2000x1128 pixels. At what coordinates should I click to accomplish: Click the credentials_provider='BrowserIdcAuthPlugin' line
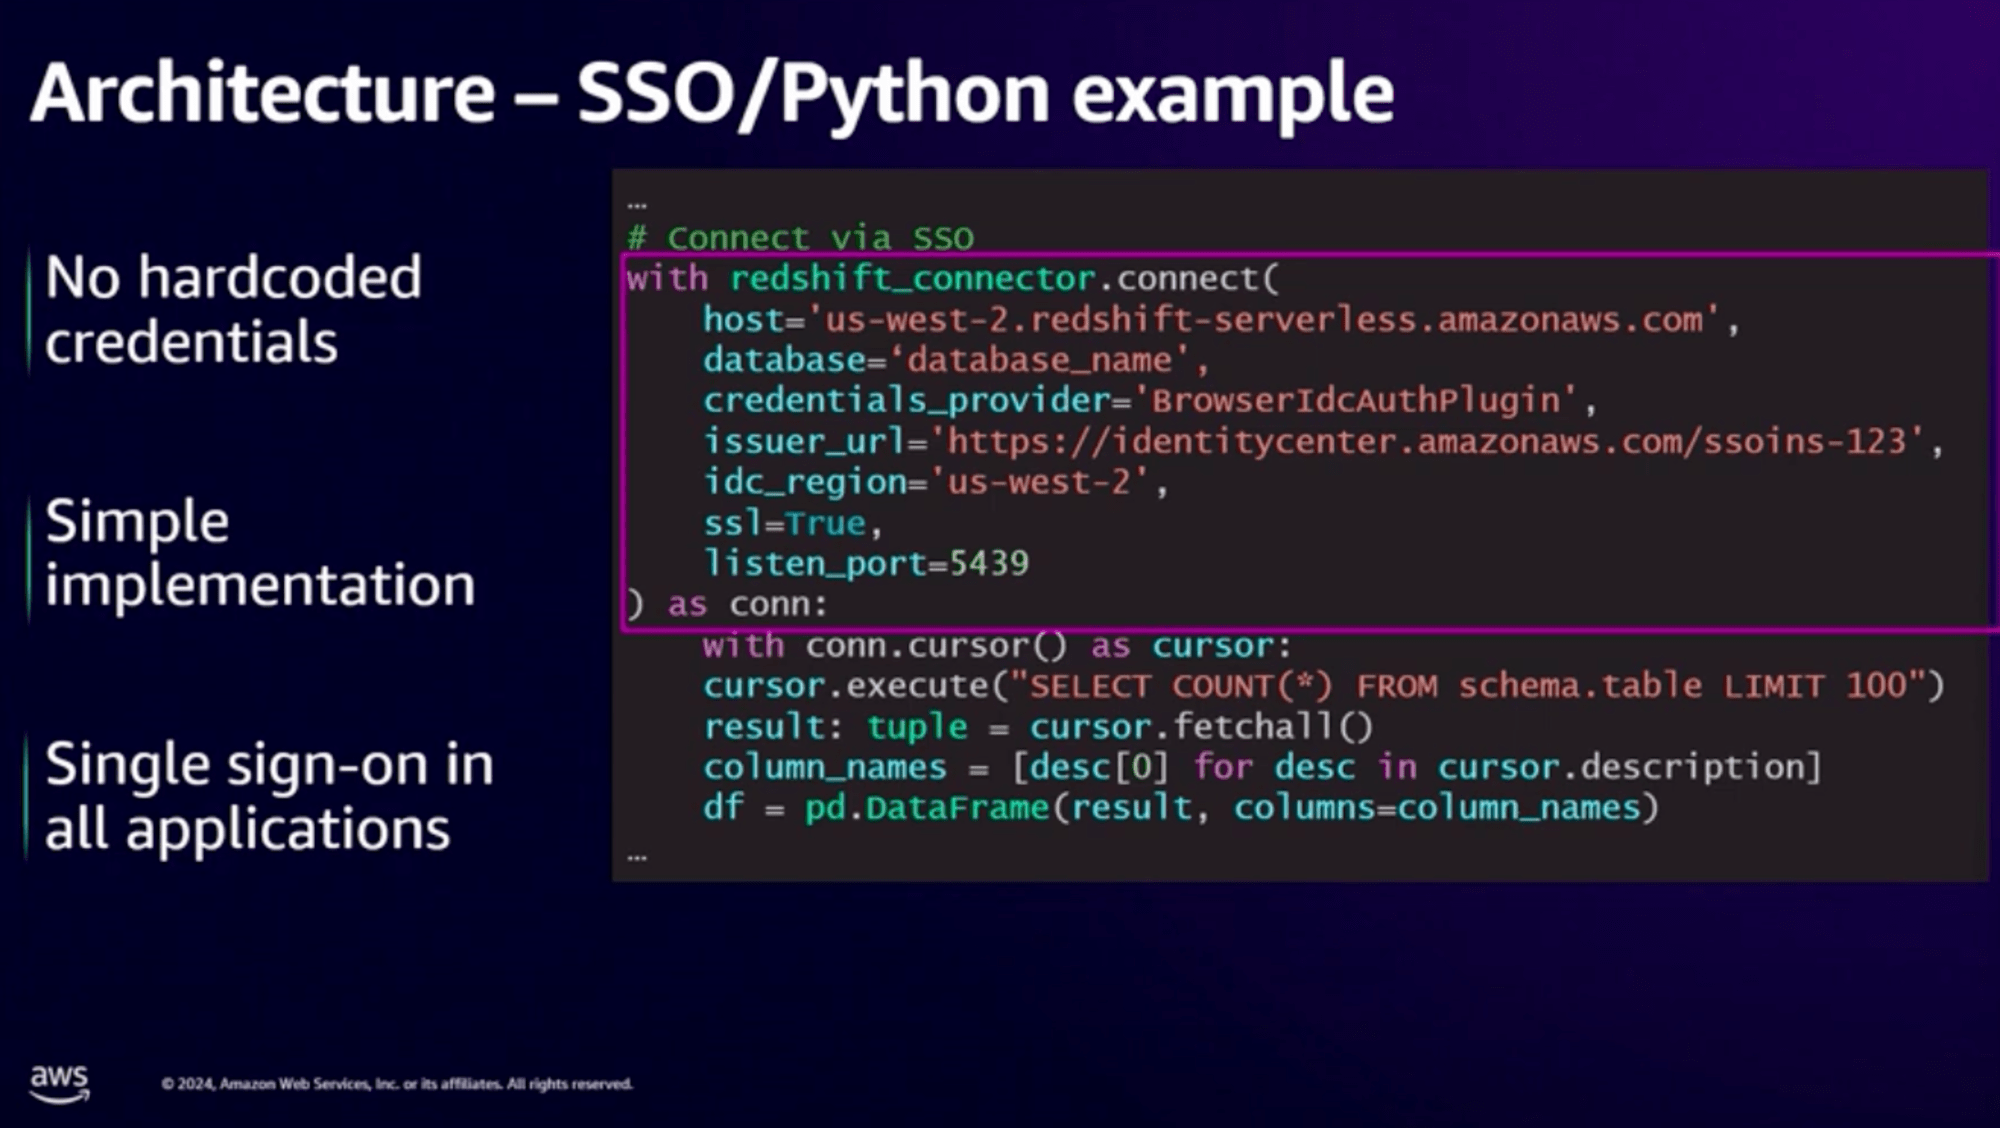tap(1150, 401)
